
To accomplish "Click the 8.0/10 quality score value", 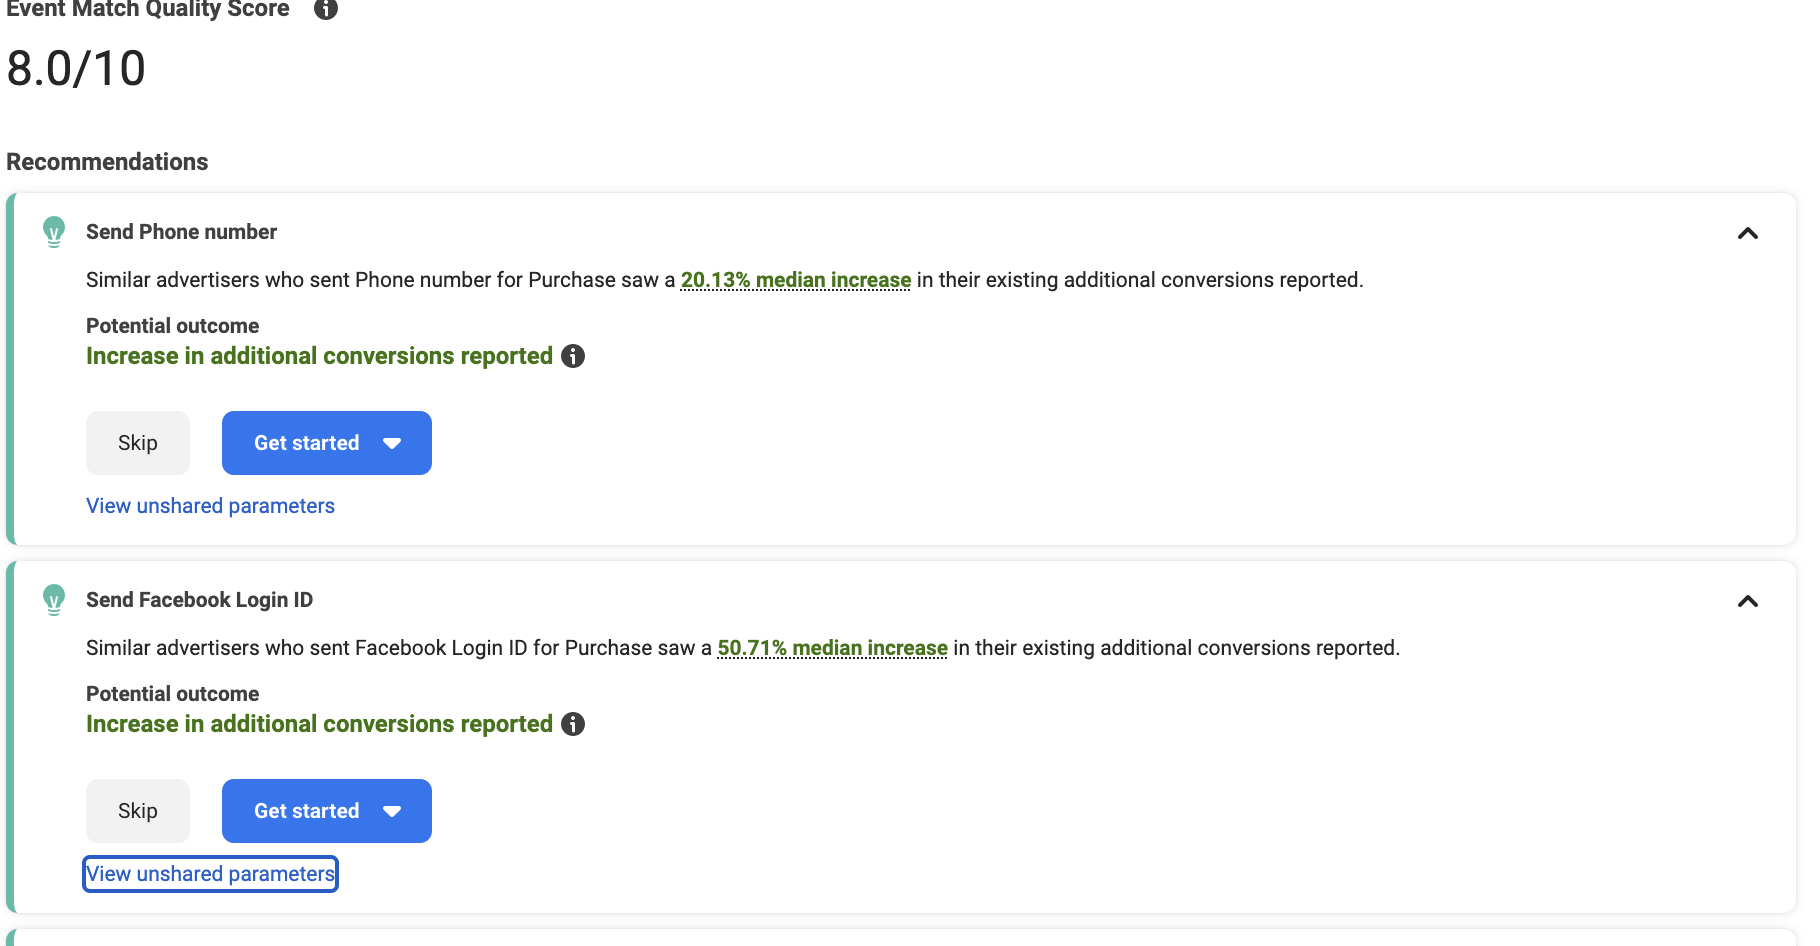I will click(x=76, y=69).
